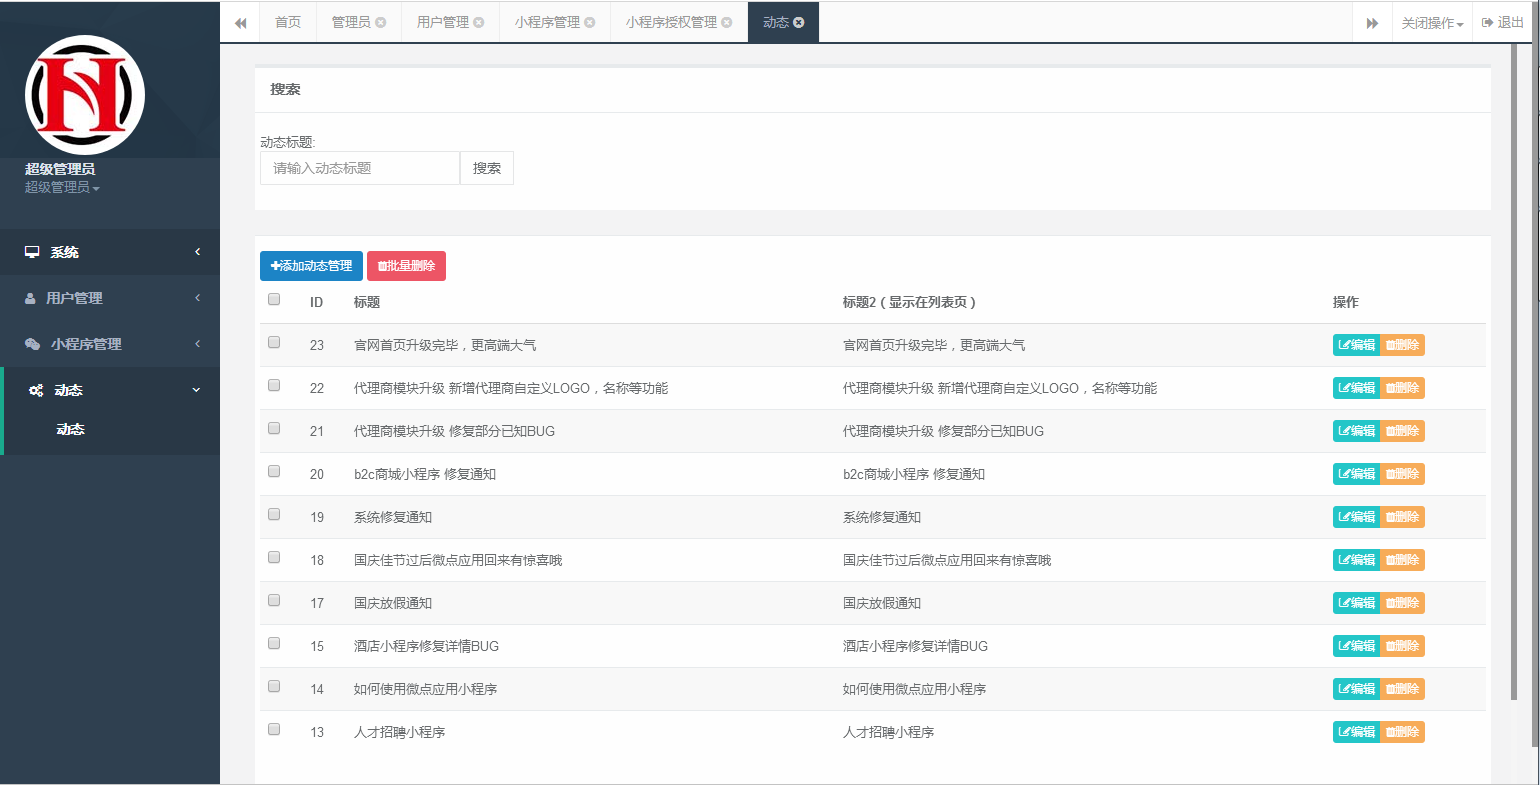Switch to the 首页 tab

pos(287,21)
